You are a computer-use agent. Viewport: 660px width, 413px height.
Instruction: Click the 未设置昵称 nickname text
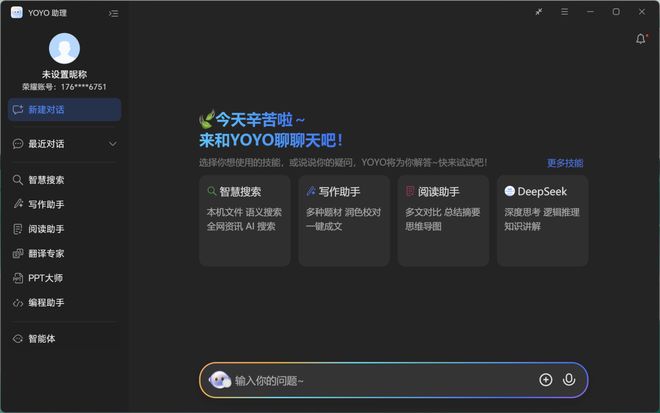[x=64, y=75]
